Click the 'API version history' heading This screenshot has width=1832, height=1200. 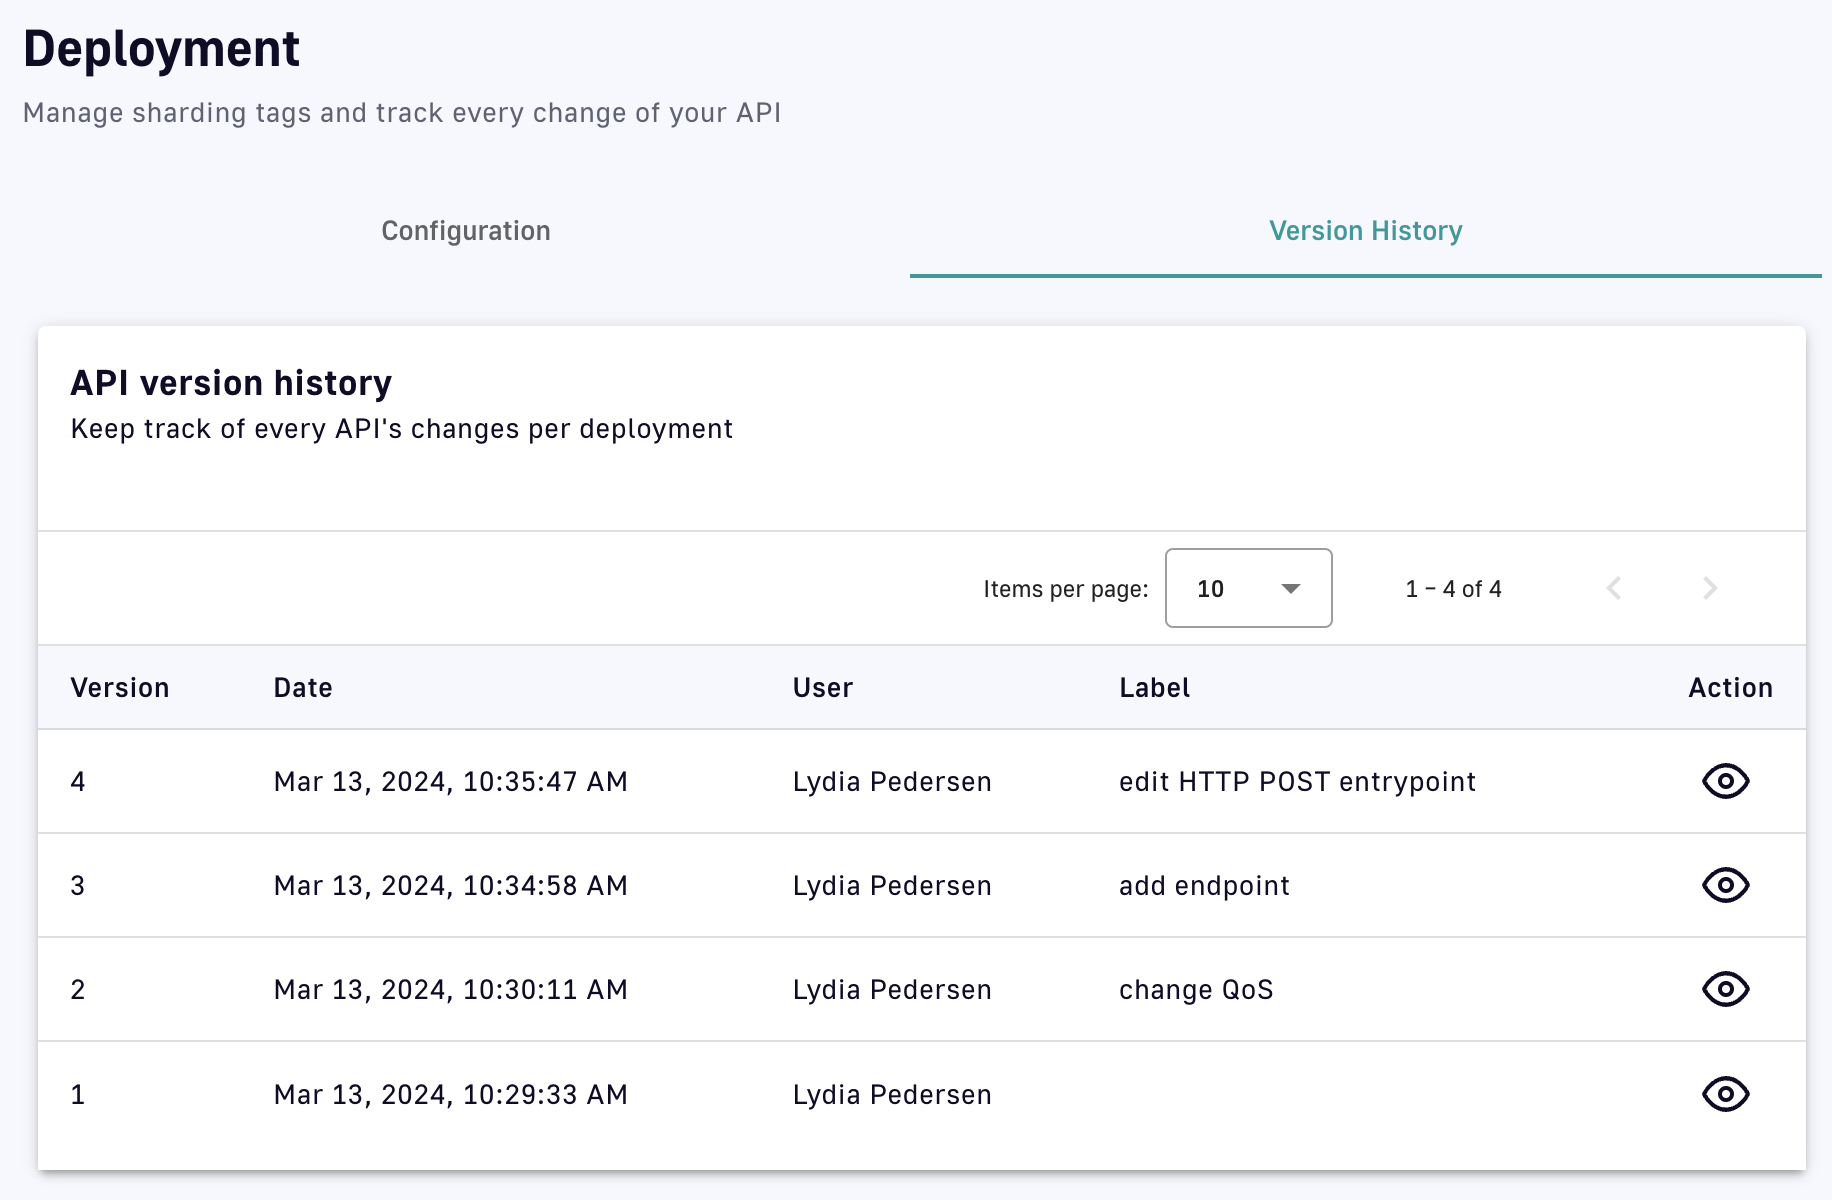[231, 383]
